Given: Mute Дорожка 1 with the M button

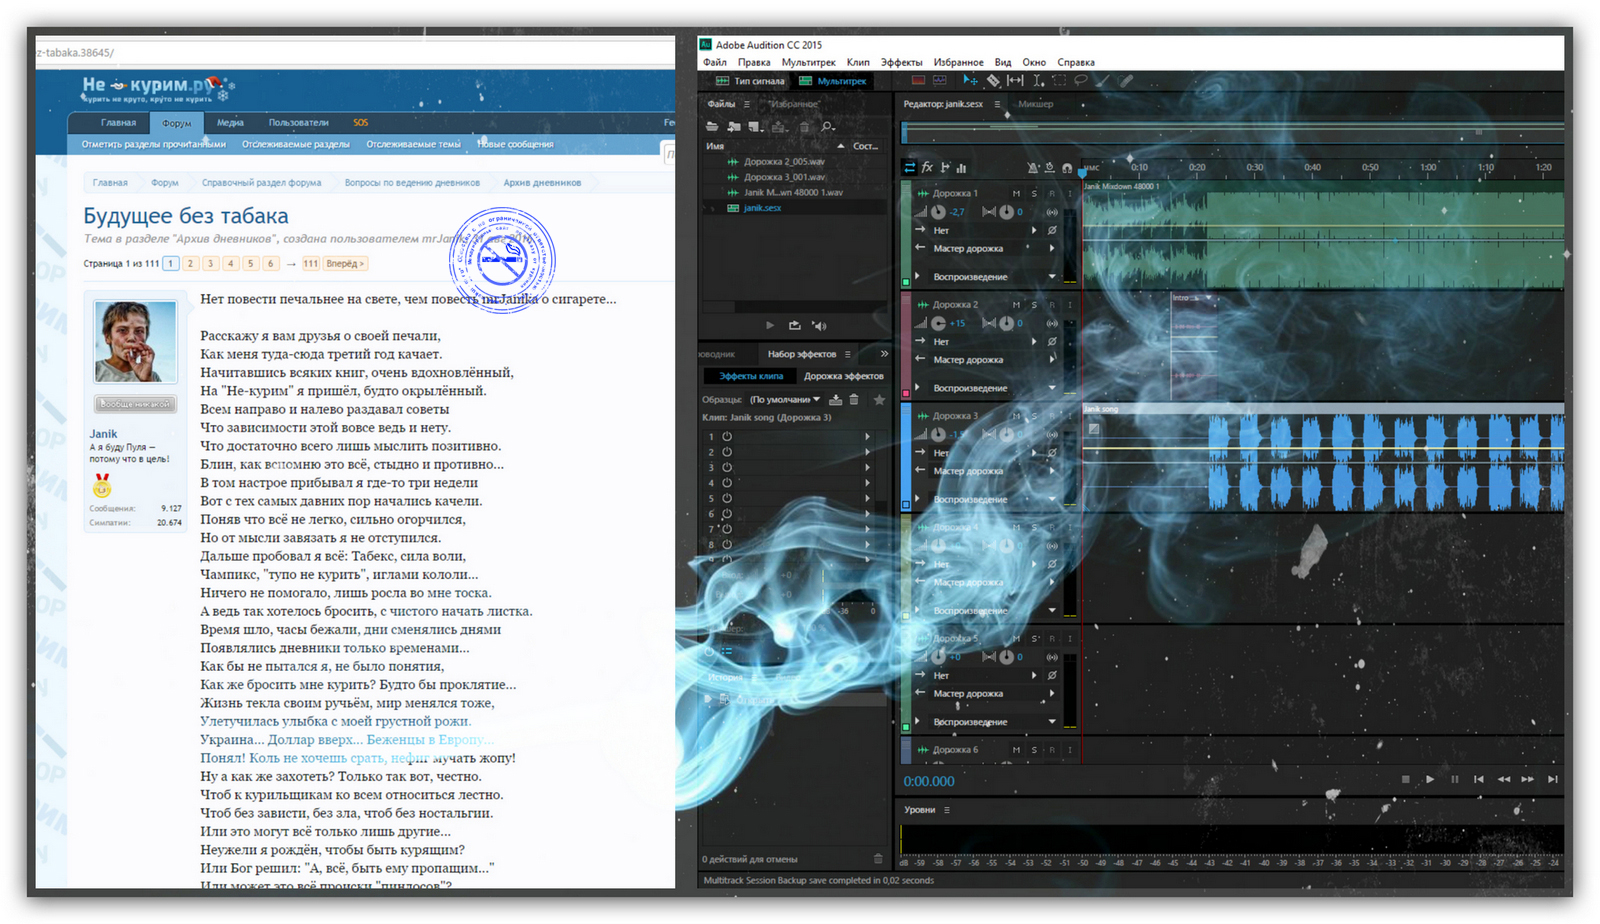Looking at the screenshot, I should click(1016, 193).
